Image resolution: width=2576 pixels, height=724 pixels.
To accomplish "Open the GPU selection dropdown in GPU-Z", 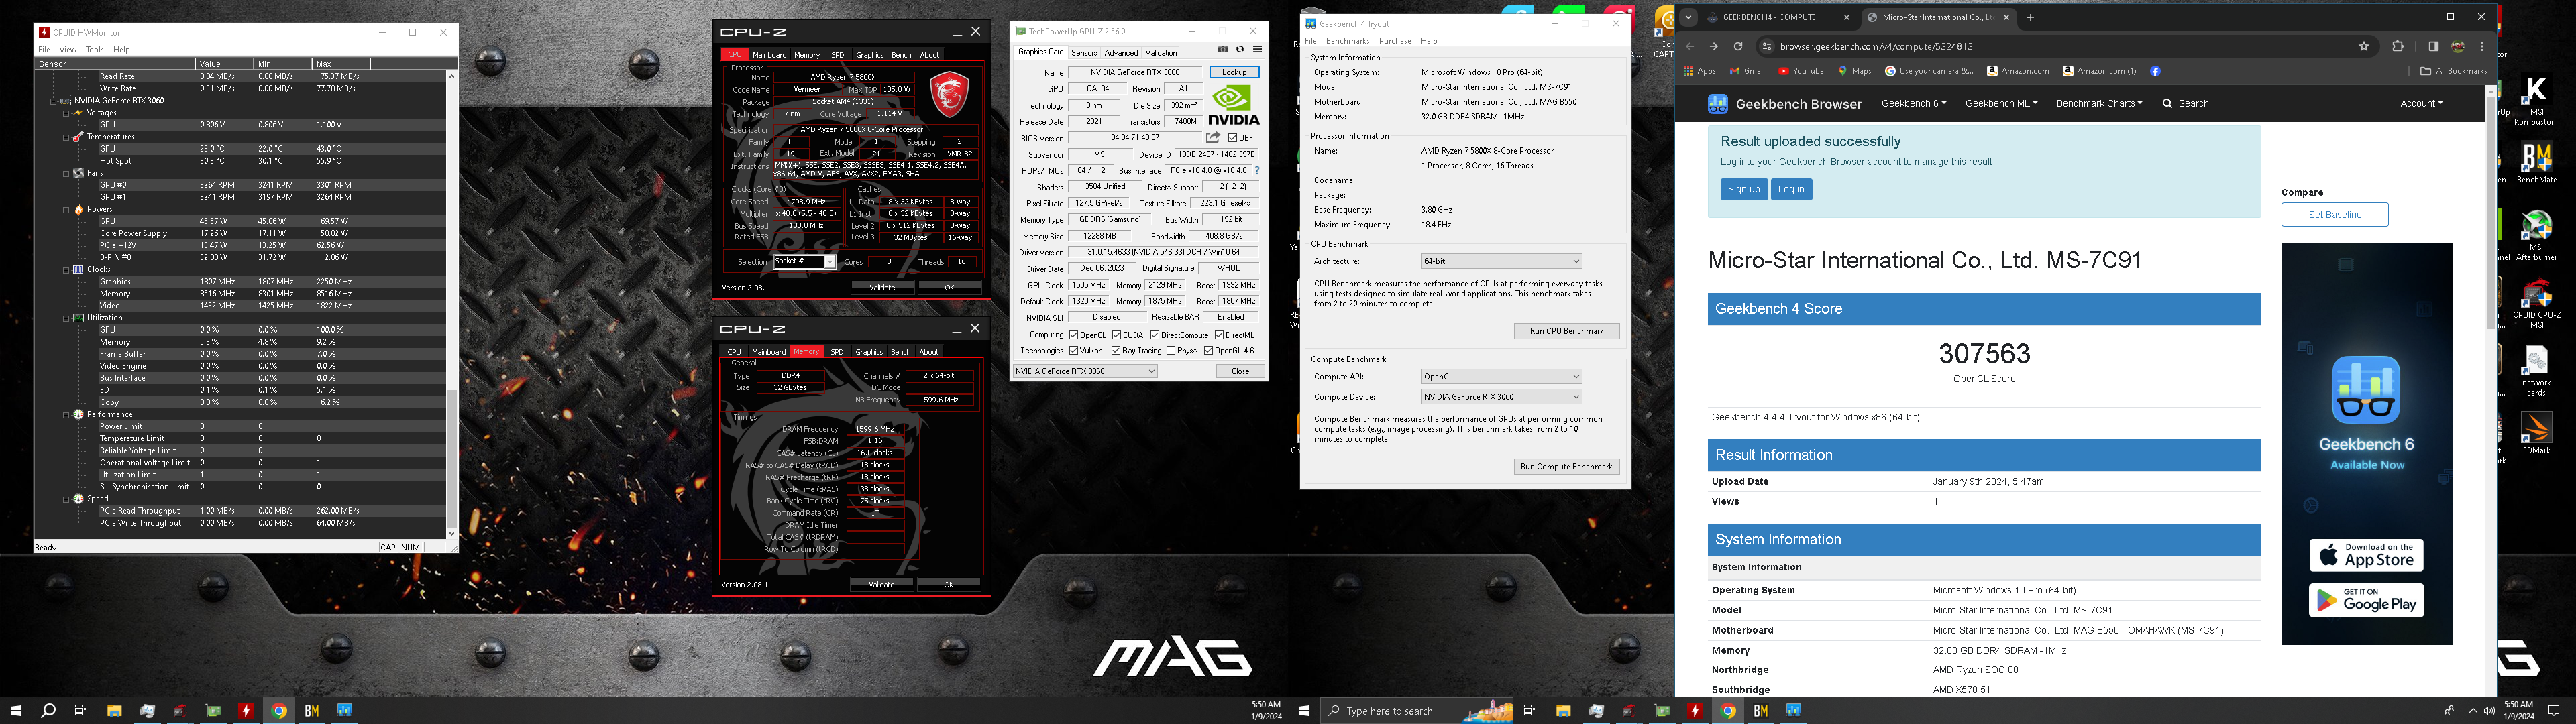I will (x=1085, y=371).
